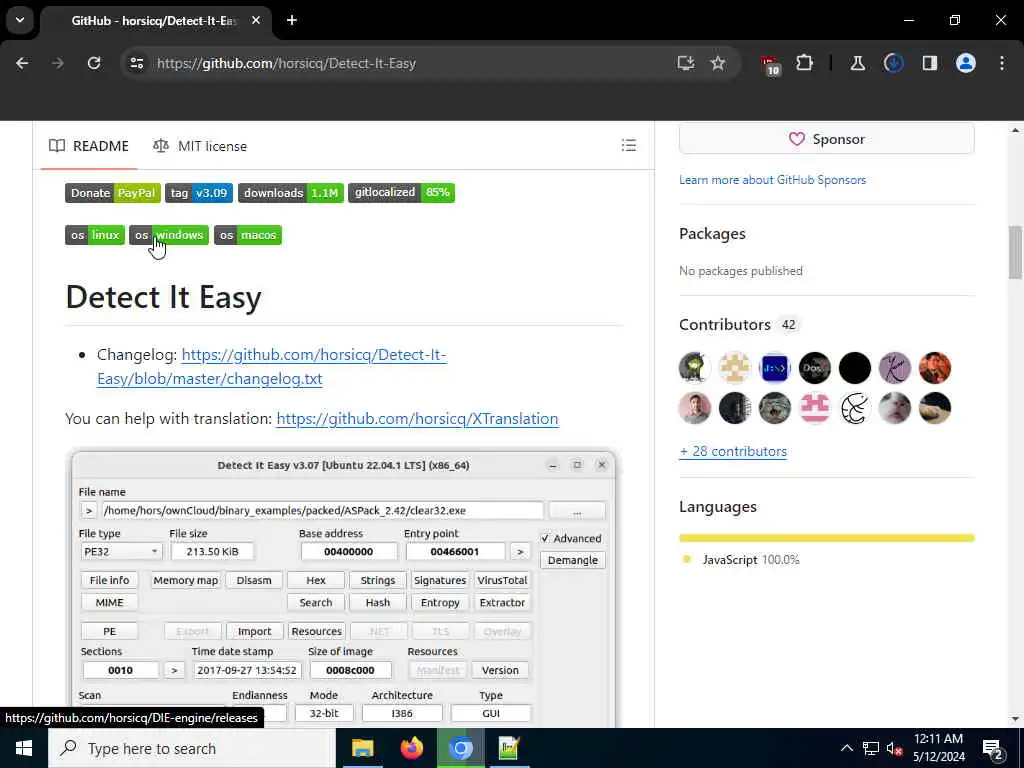Open the changelog.txt link
The height and width of the screenshot is (768, 1024).
272,366
